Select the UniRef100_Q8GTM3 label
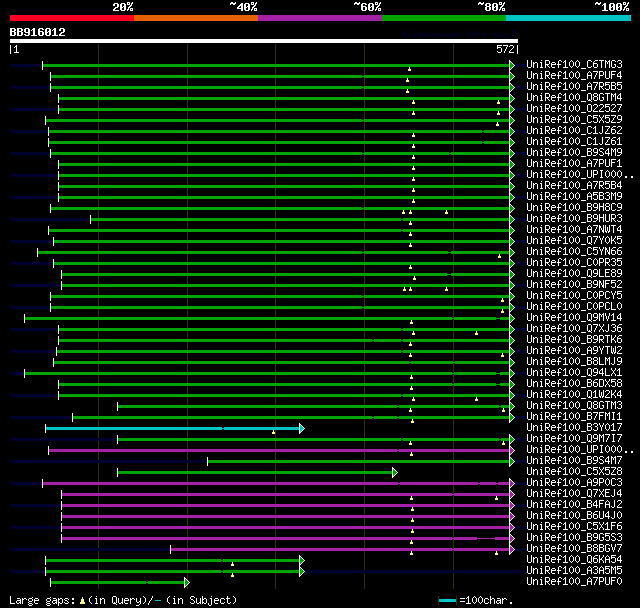Image resolution: width=640 pixels, height=608 pixels. click(574, 406)
